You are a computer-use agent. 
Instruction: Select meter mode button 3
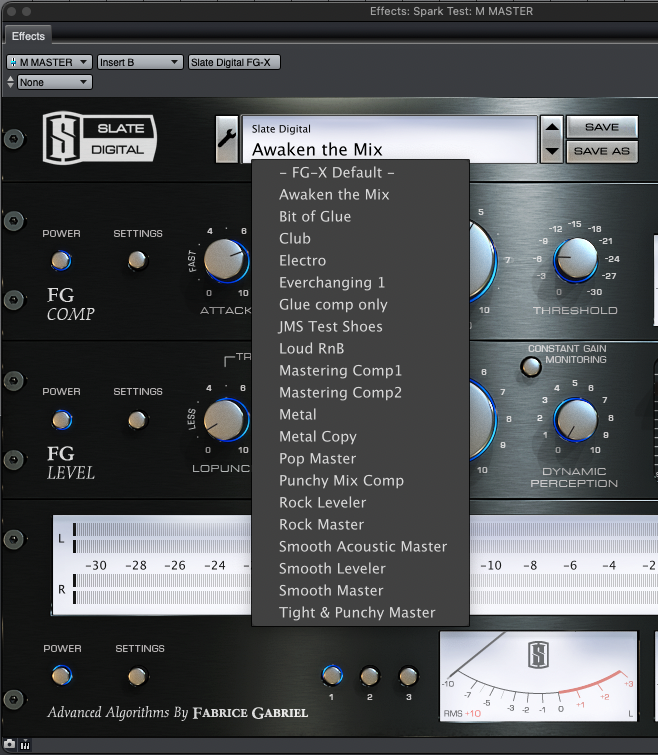[408, 676]
